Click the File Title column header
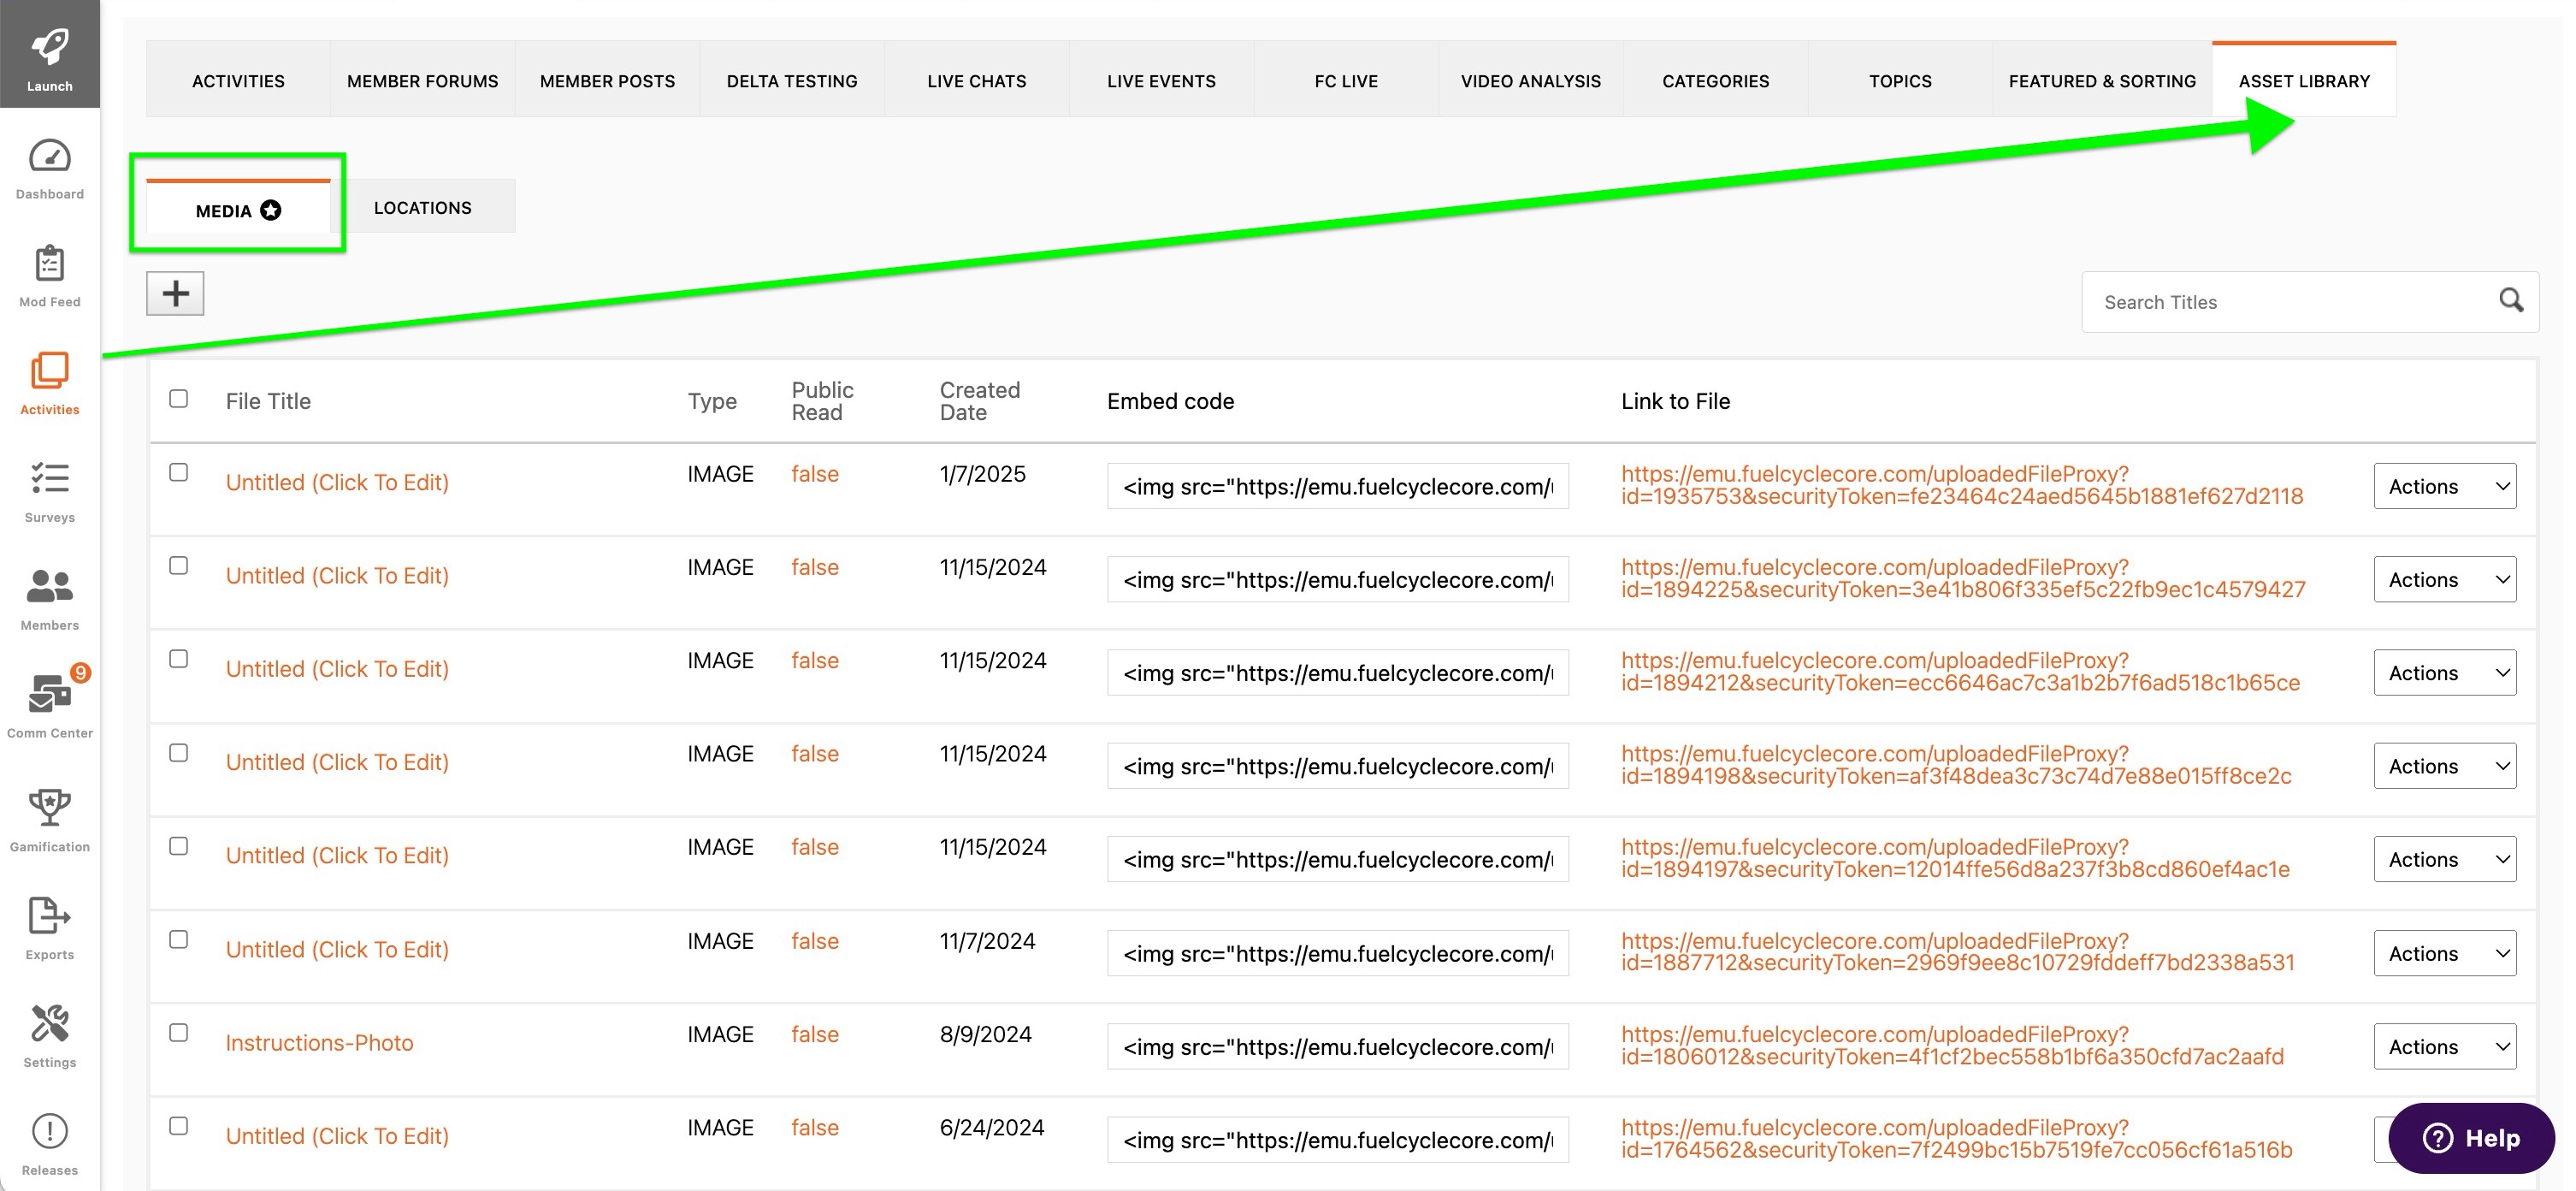This screenshot has width=2576, height=1191. pos(268,401)
